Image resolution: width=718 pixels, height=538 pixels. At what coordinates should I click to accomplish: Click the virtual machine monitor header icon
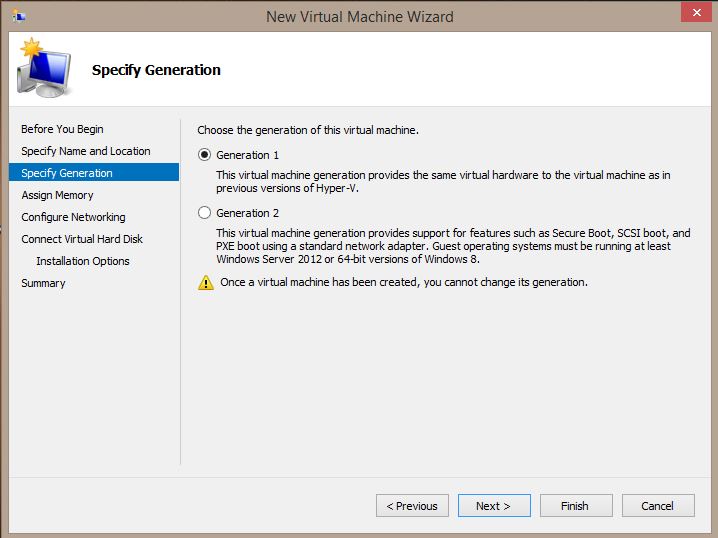44,68
